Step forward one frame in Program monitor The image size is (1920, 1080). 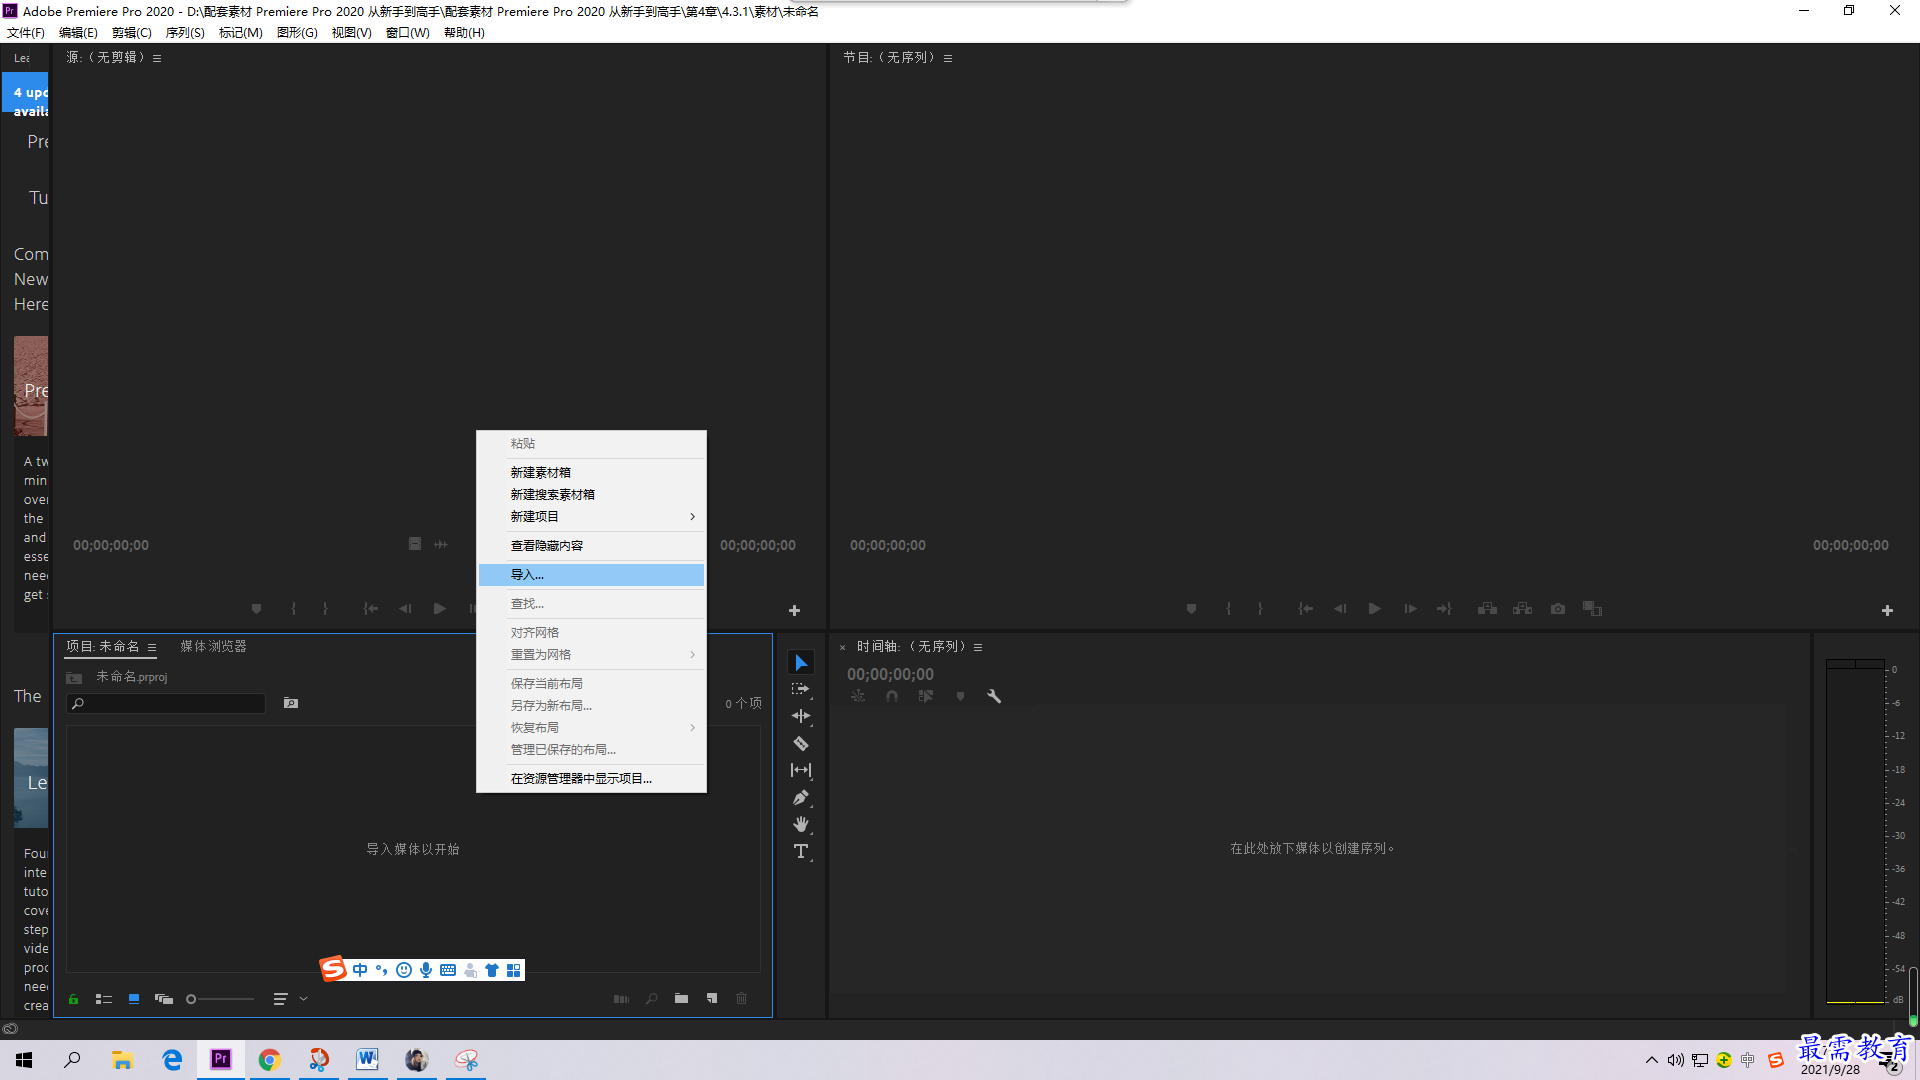point(1410,608)
